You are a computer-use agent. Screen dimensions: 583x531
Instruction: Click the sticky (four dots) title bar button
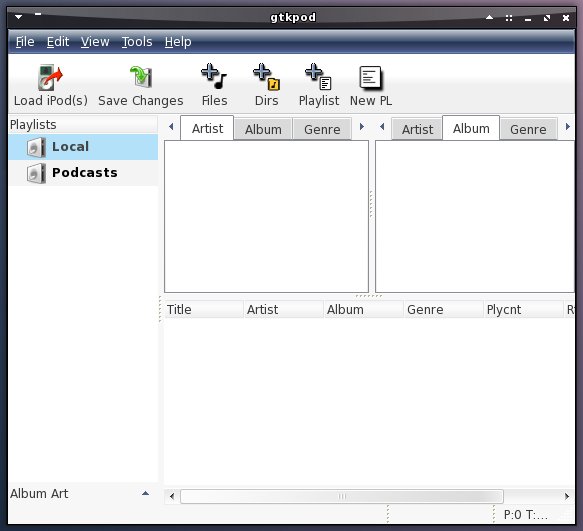click(x=509, y=18)
